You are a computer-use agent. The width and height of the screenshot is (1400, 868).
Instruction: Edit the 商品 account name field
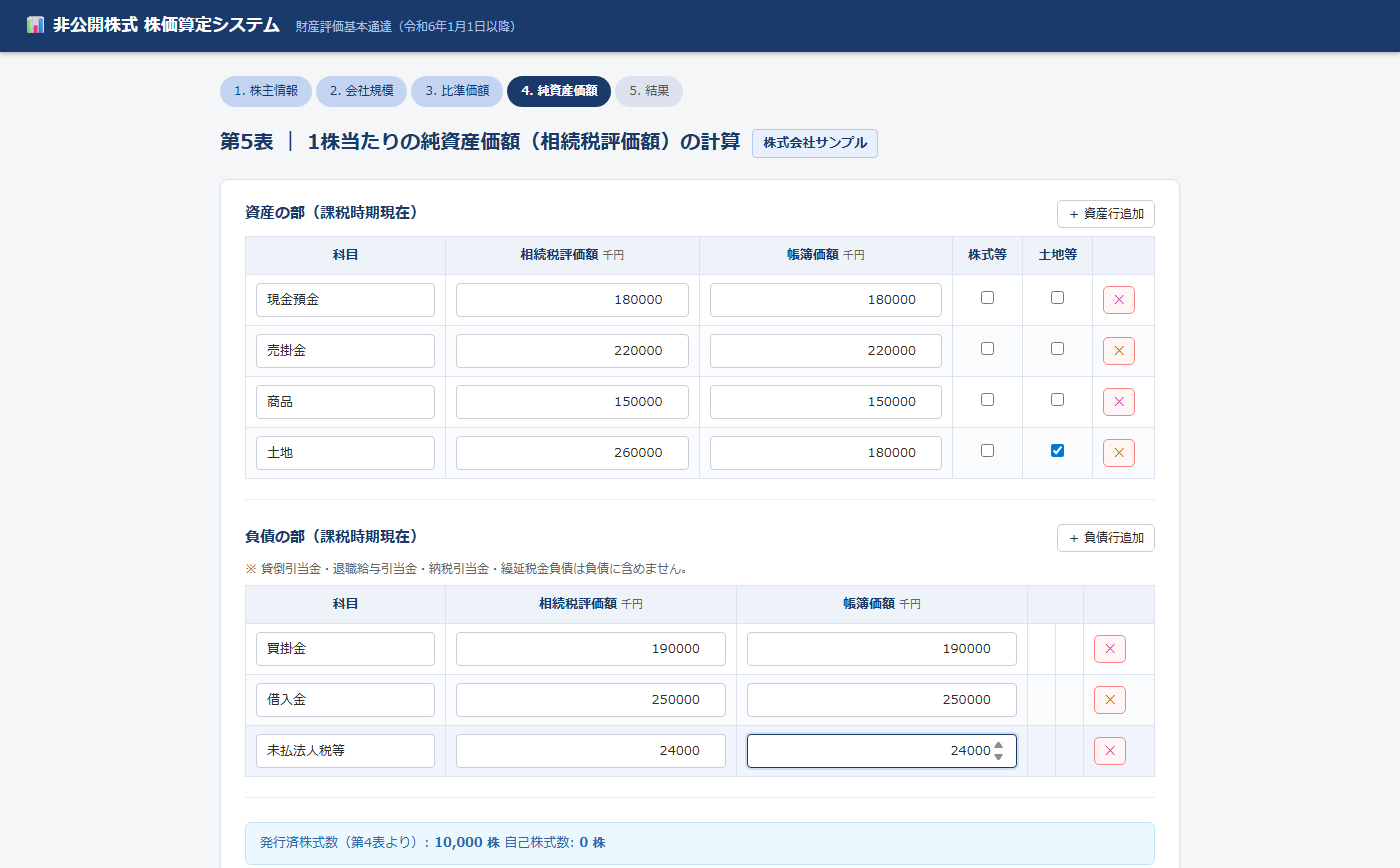click(345, 402)
